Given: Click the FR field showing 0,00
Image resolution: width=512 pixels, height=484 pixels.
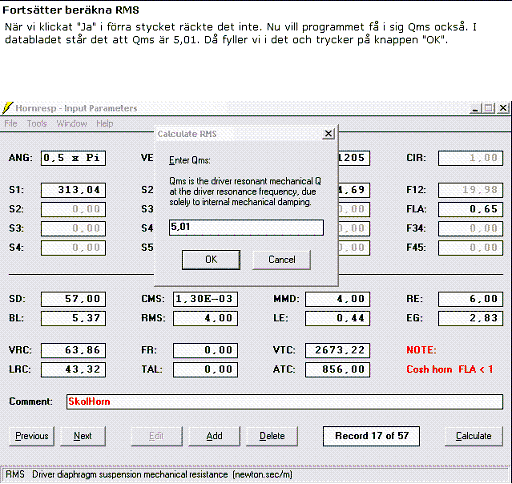Looking at the screenshot, I should click(205, 350).
